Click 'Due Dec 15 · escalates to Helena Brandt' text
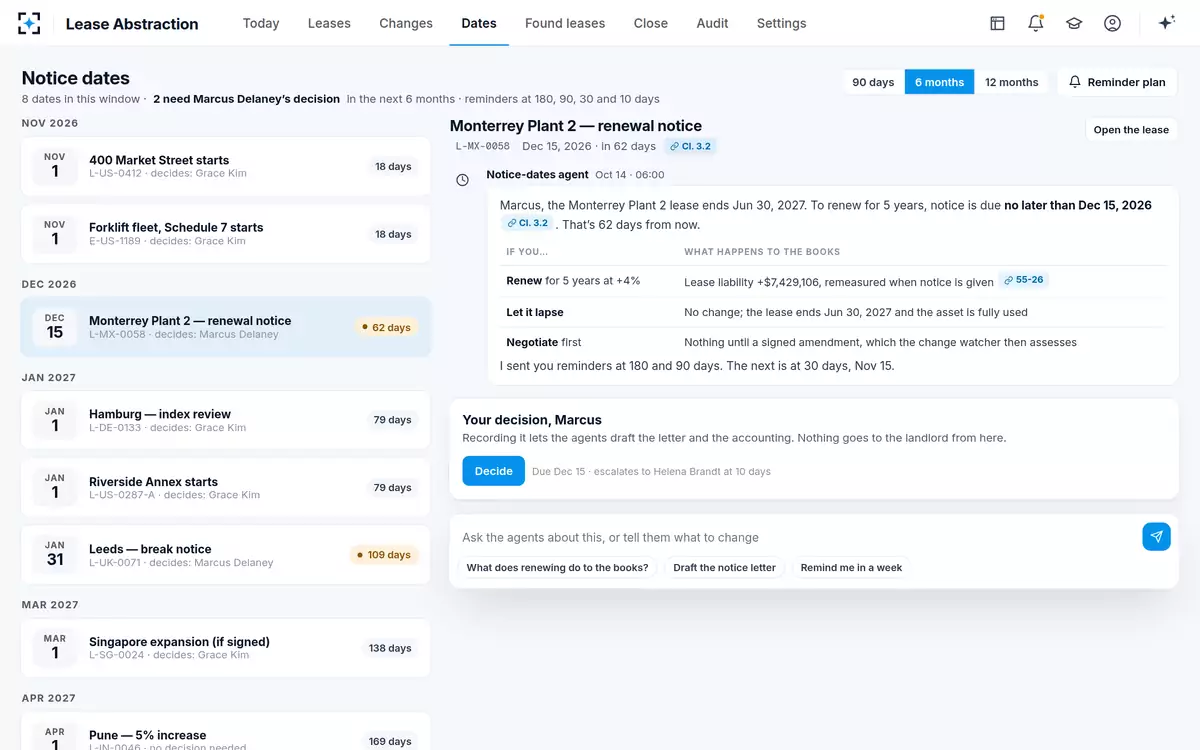Viewport: 1200px width, 750px height. coord(651,471)
